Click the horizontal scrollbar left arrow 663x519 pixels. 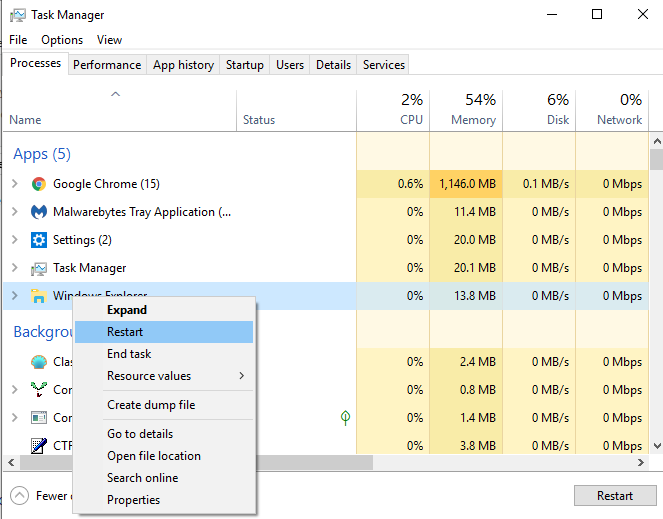point(11,462)
